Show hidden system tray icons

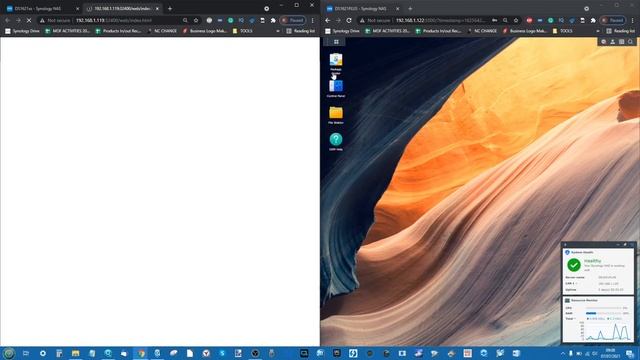563,353
